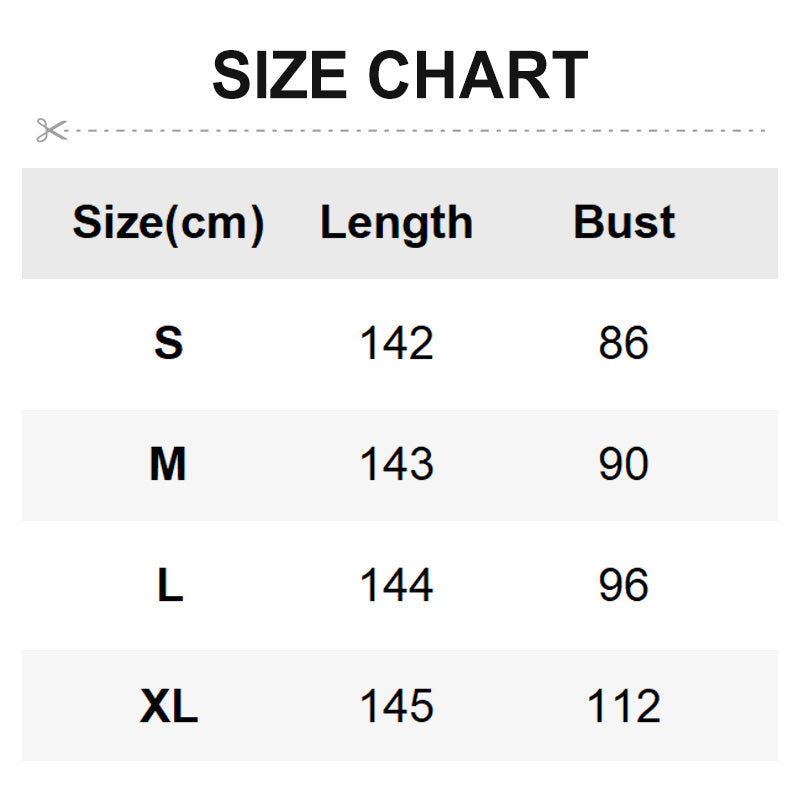Screen dimensions: 800x800
Task: Choose the M size row label
Action: [168, 465]
